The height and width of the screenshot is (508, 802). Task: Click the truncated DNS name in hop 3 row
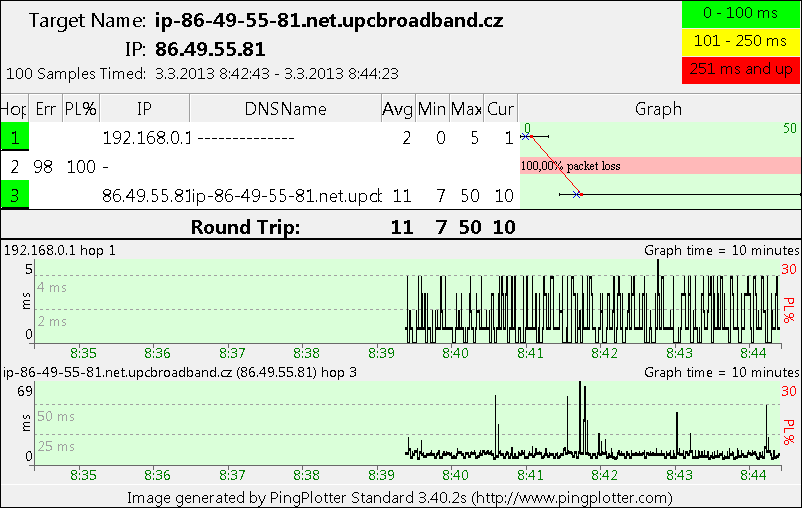click(286, 195)
